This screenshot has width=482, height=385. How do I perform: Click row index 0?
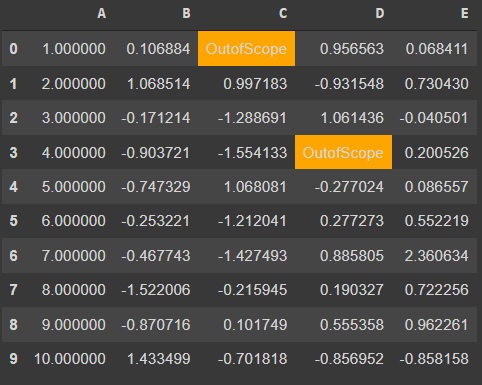click(x=13, y=49)
